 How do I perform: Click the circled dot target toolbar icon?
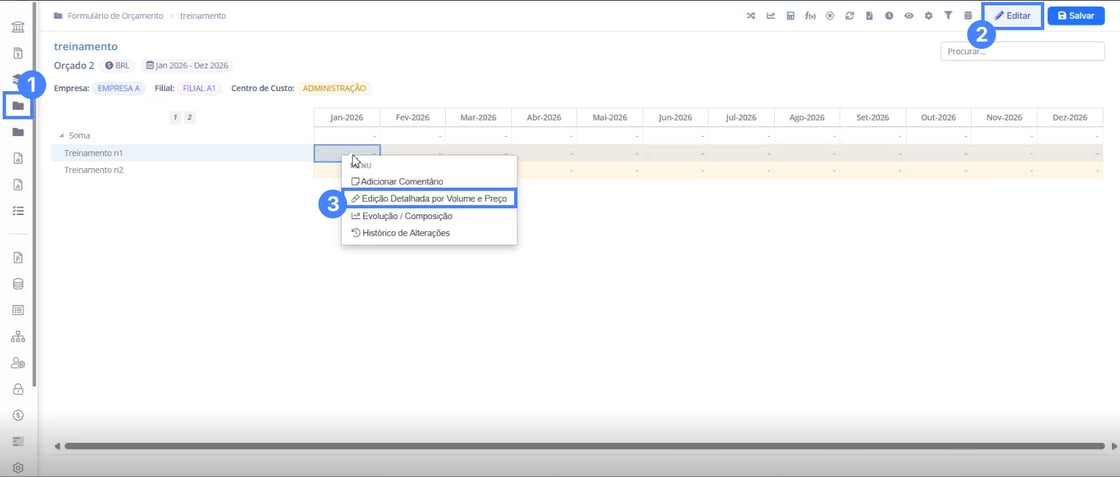(x=830, y=16)
